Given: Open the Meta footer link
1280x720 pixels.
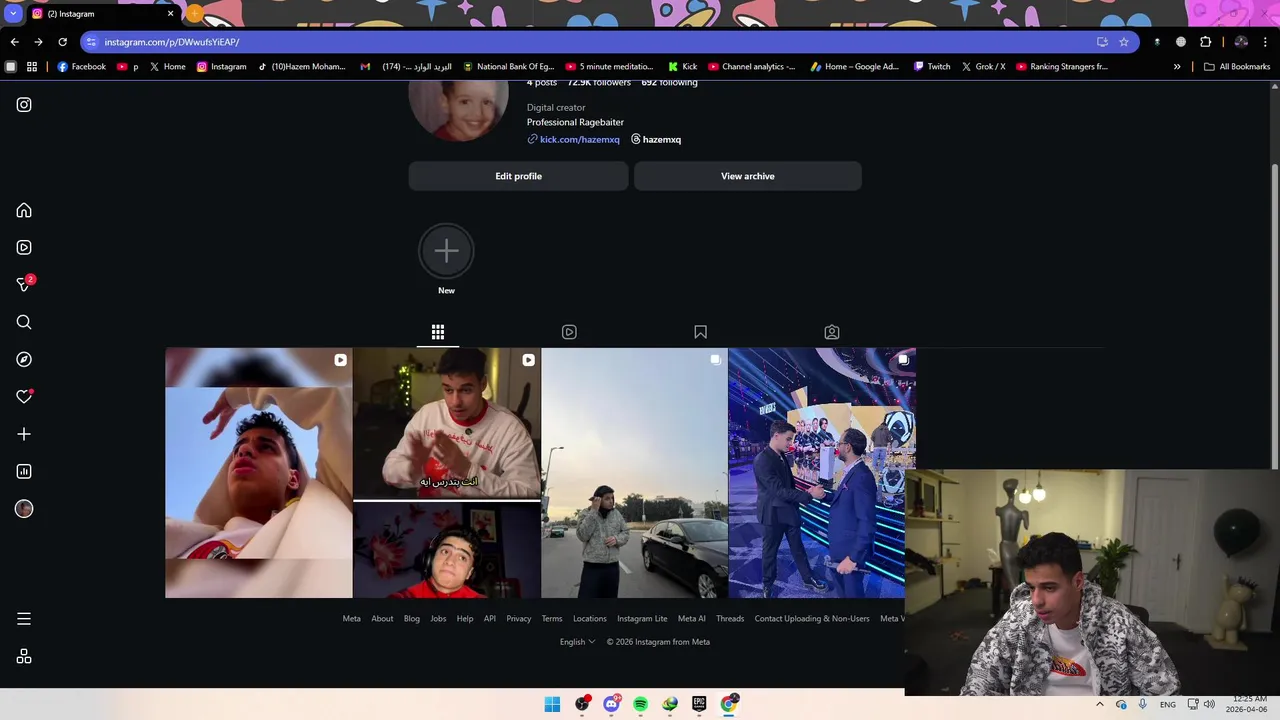Looking at the screenshot, I should [351, 619].
